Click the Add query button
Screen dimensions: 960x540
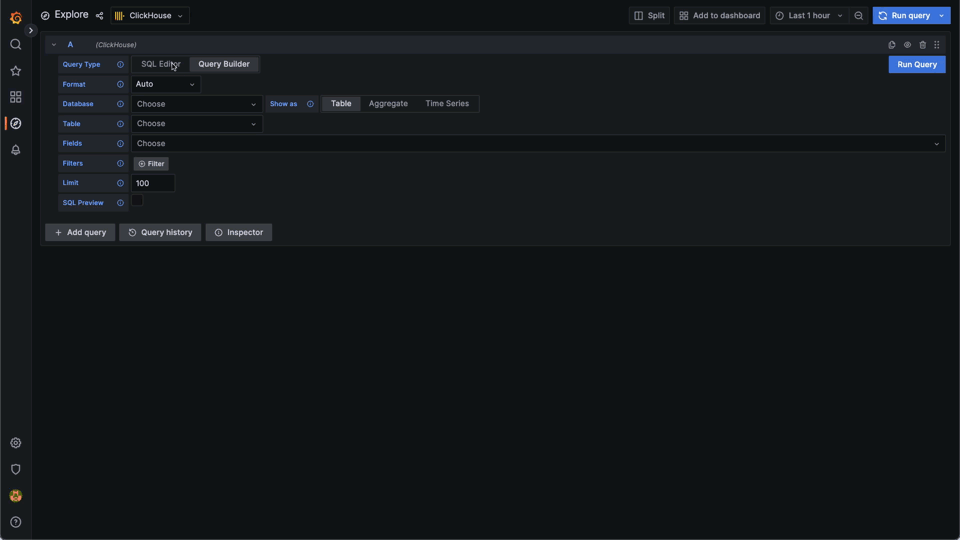(x=80, y=232)
